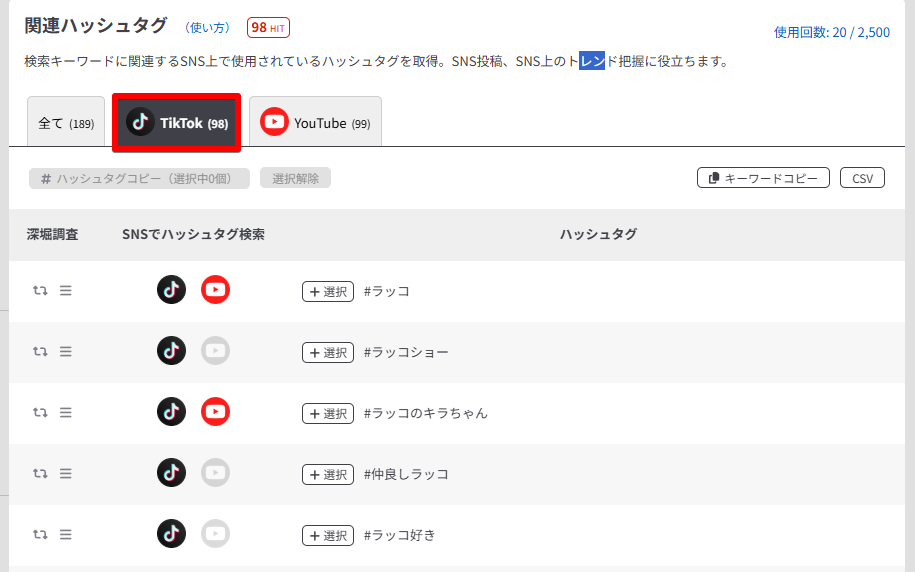Toggle 選択 for #仲良しラッコ hashtag
The height and width of the screenshot is (572, 915).
click(x=328, y=475)
